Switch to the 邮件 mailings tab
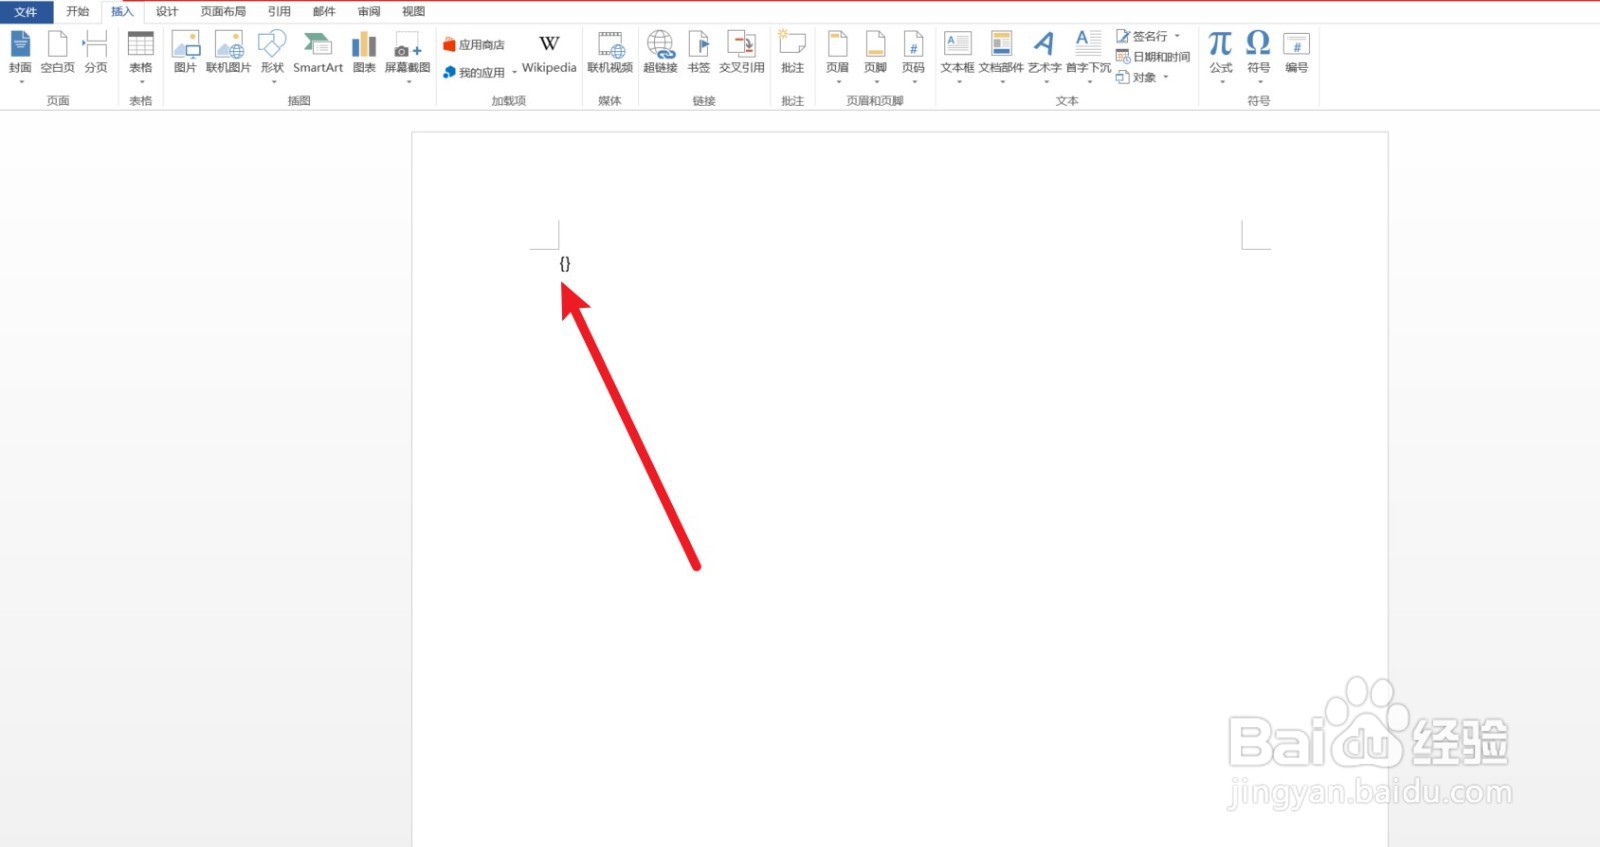 324,12
